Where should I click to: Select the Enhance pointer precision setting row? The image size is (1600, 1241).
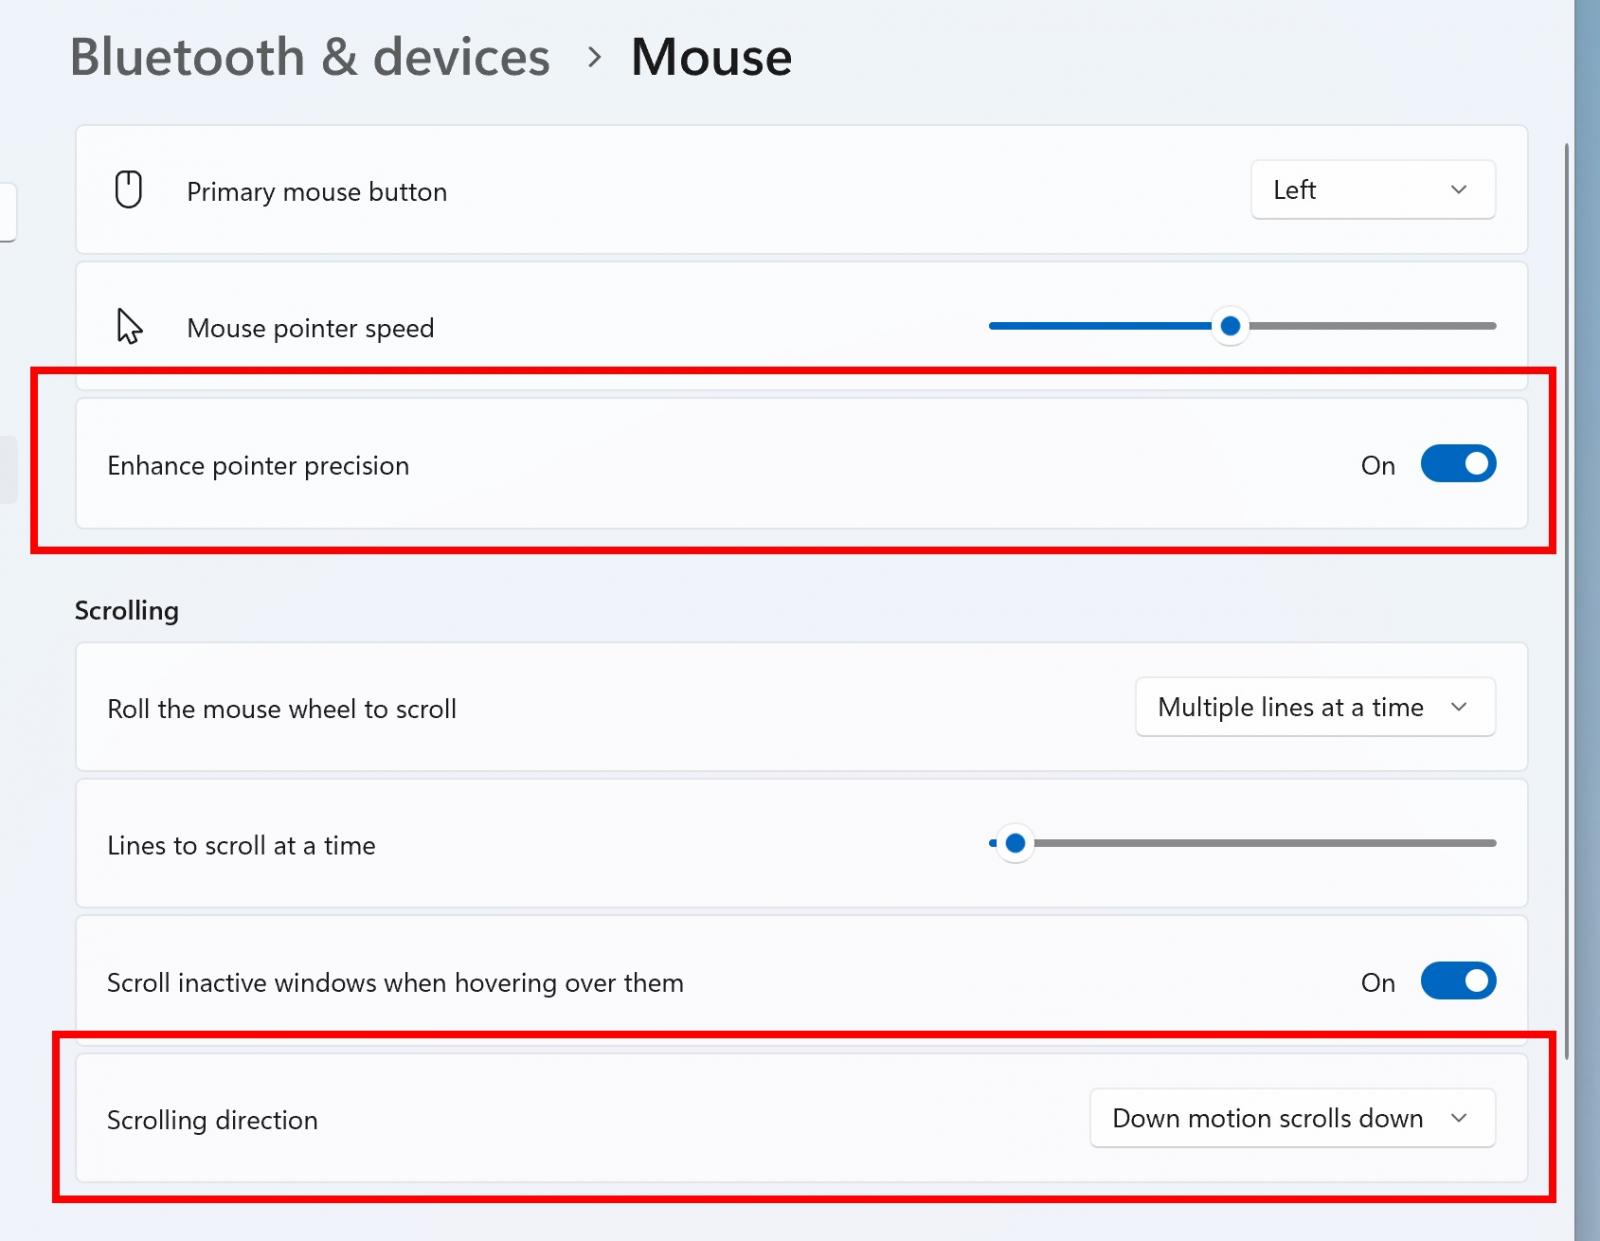pyautogui.click(x=700, y=463)
